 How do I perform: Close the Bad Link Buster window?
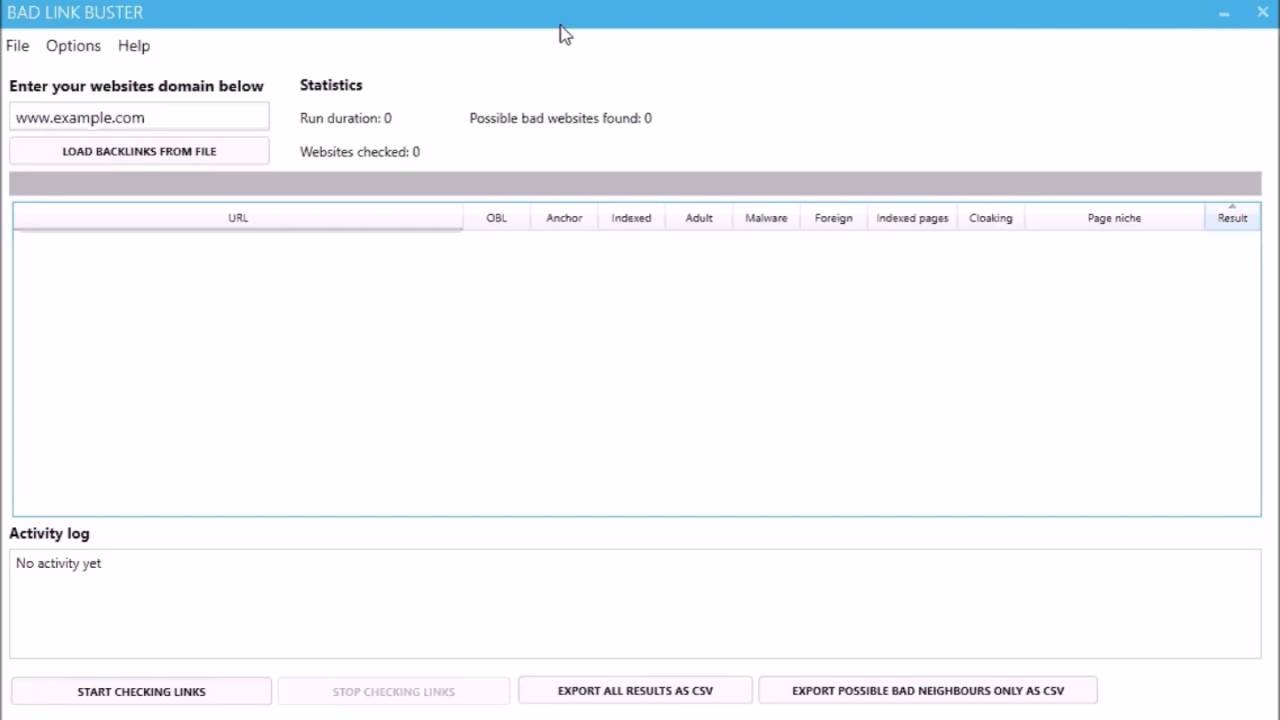point(1262,13)
